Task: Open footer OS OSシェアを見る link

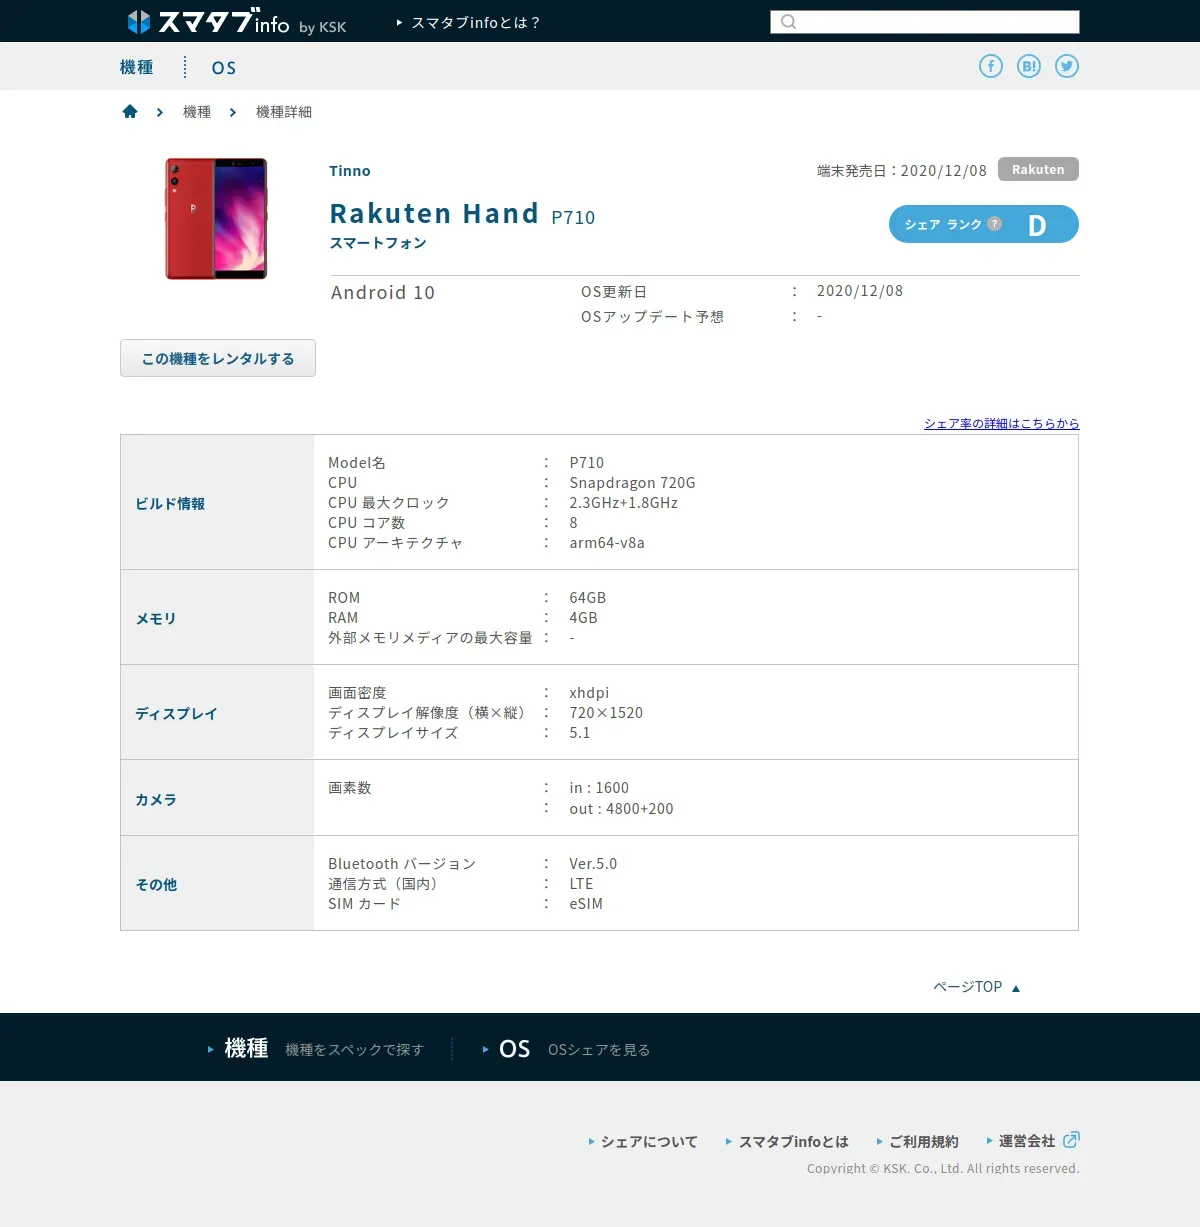Action: pos(566,1049)
